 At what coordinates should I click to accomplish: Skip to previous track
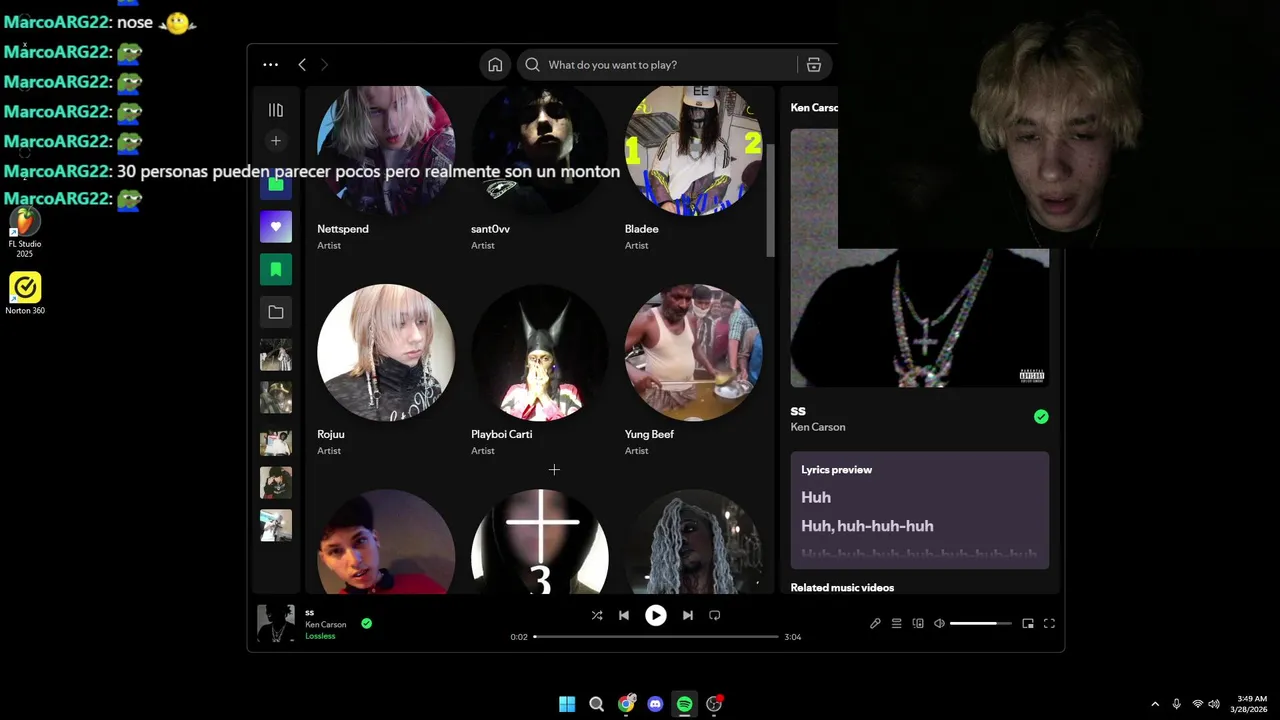[624, 615]
